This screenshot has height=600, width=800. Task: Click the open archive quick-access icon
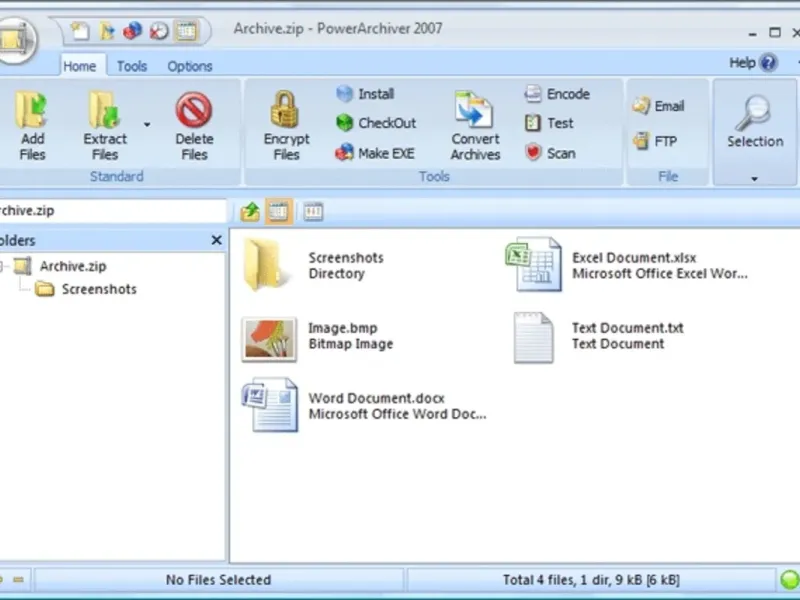(x=107, y=31)
